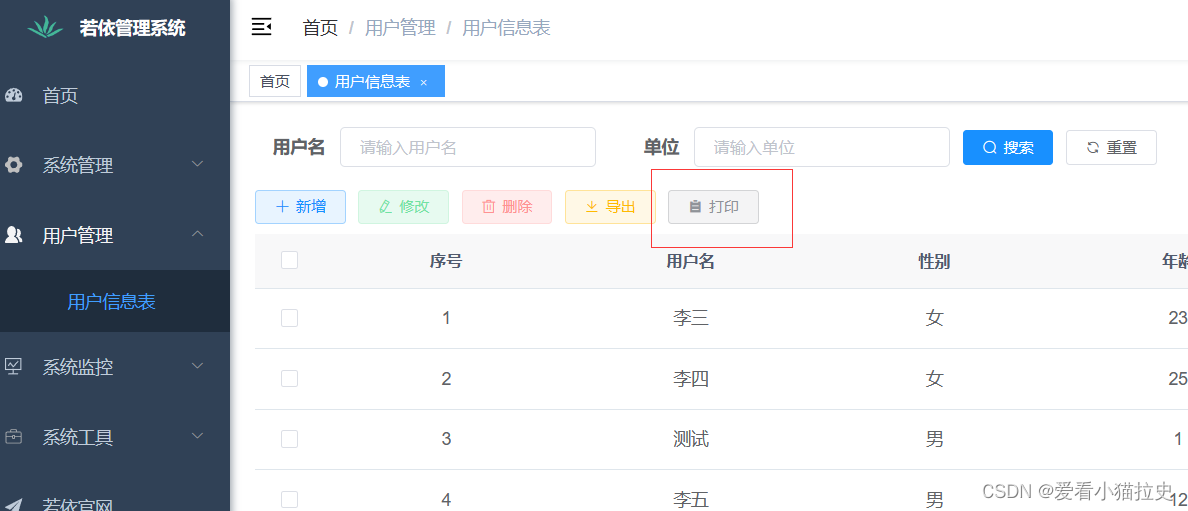
Task: Click the 男 cell in 测试 row
Action: coord(934,439)
